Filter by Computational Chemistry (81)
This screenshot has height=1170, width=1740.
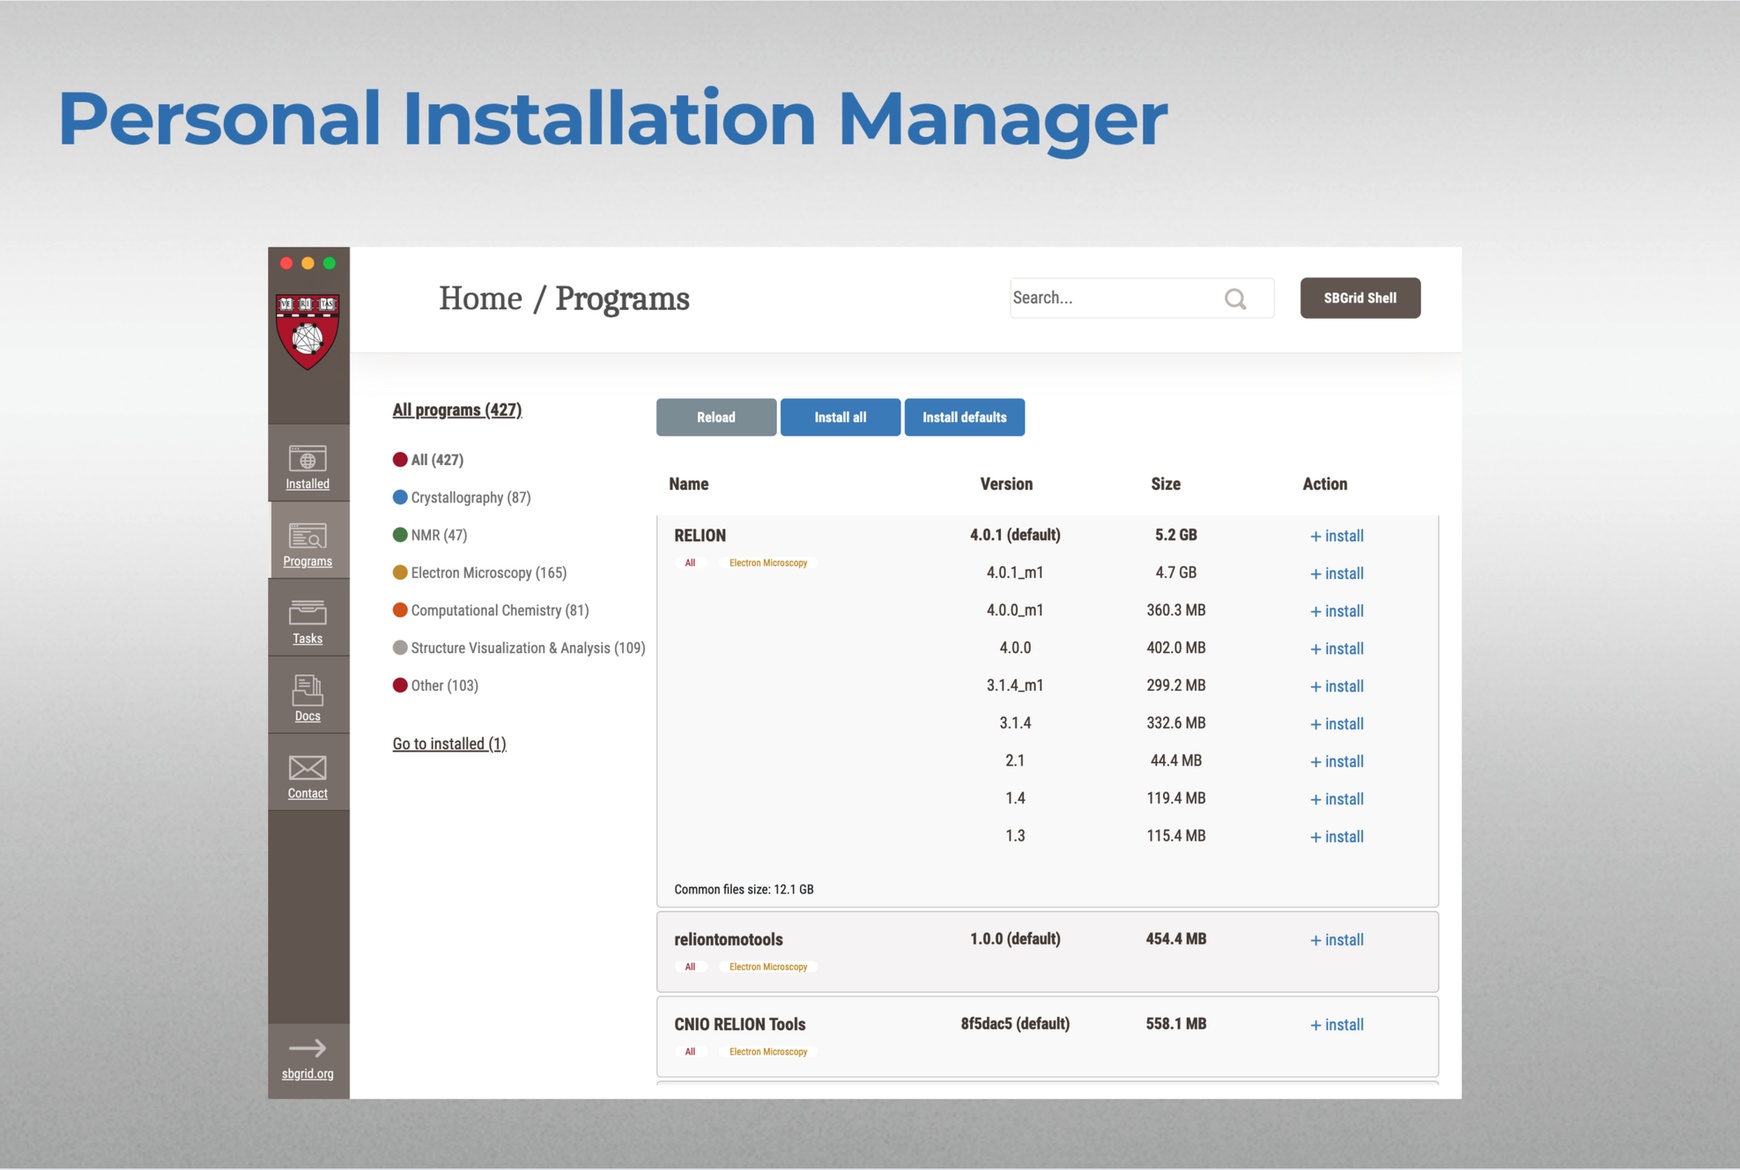498,610
